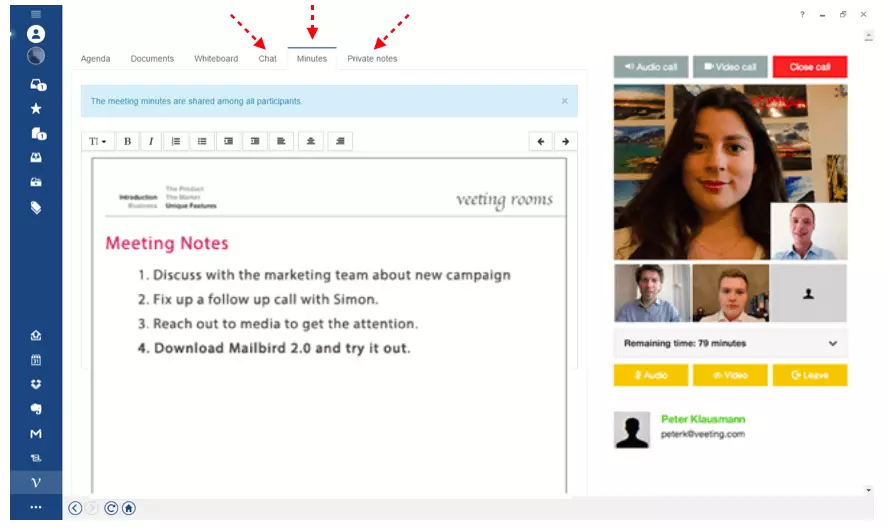Switch to the Private notes tab
This screenshot has width=887, height=529.
pyautogui.click(x=372, y=59)
